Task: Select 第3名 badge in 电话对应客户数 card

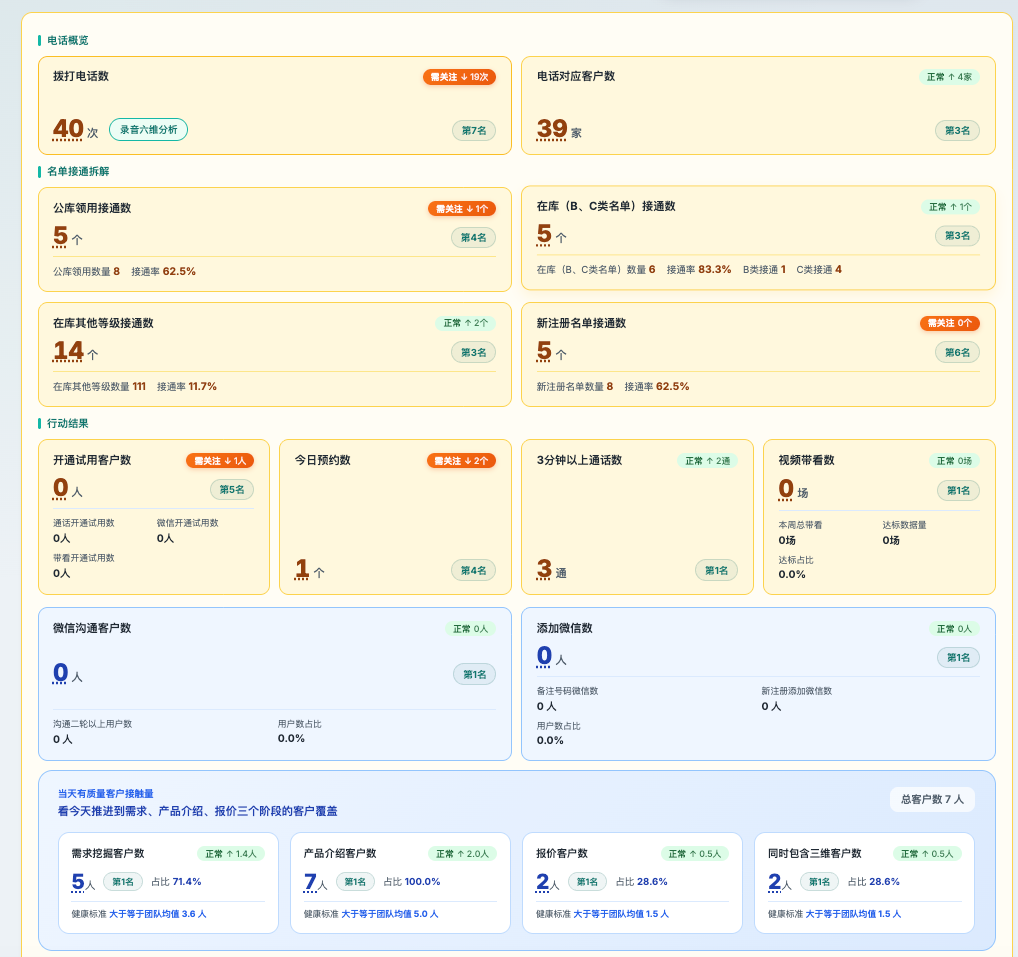Action: point(958,130)
